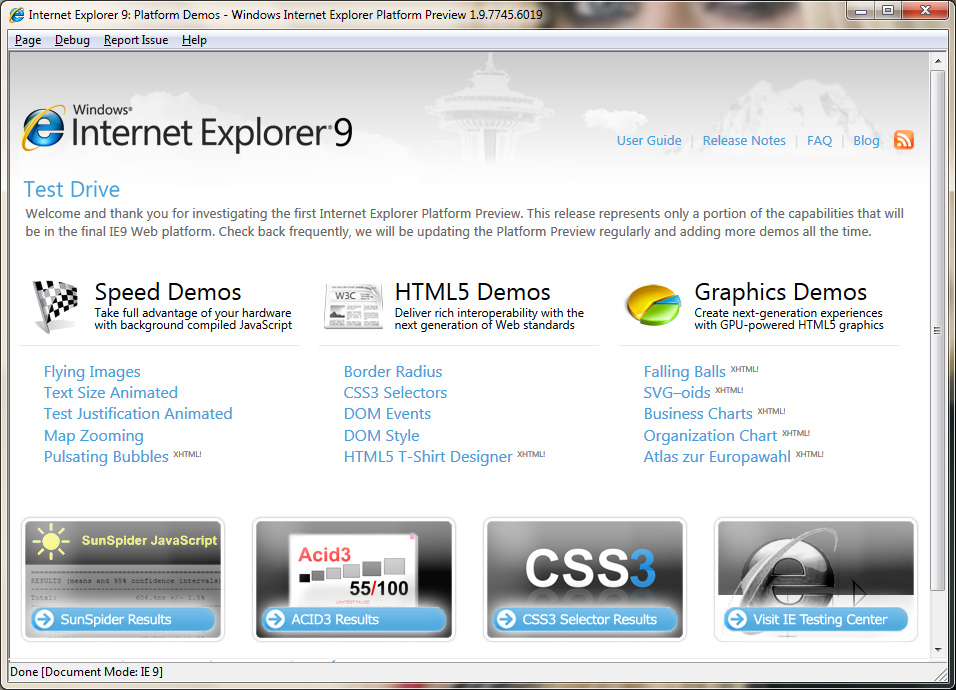Screen dimensions: 956x690
Task: Click the arrow icon beside Visit IE Testing Center
Action: (x=737, y=619)
